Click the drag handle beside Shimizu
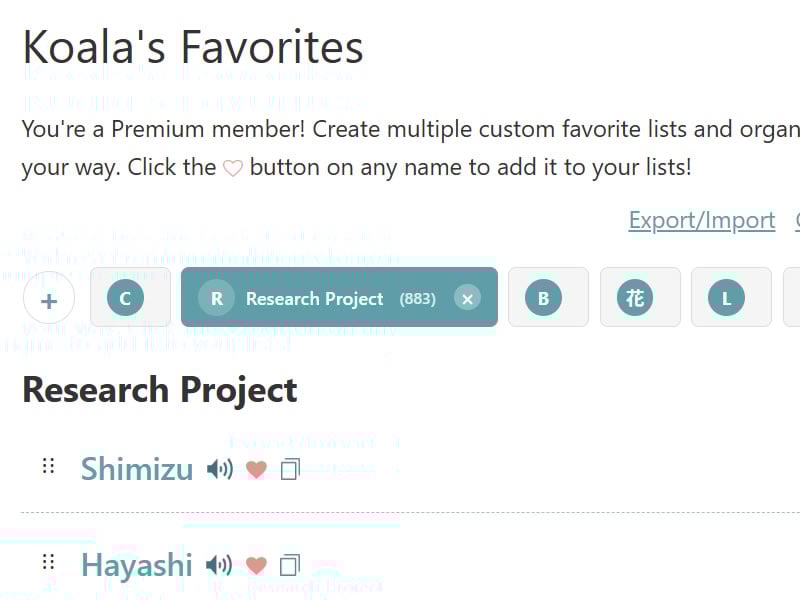 (x=47, y=465)
